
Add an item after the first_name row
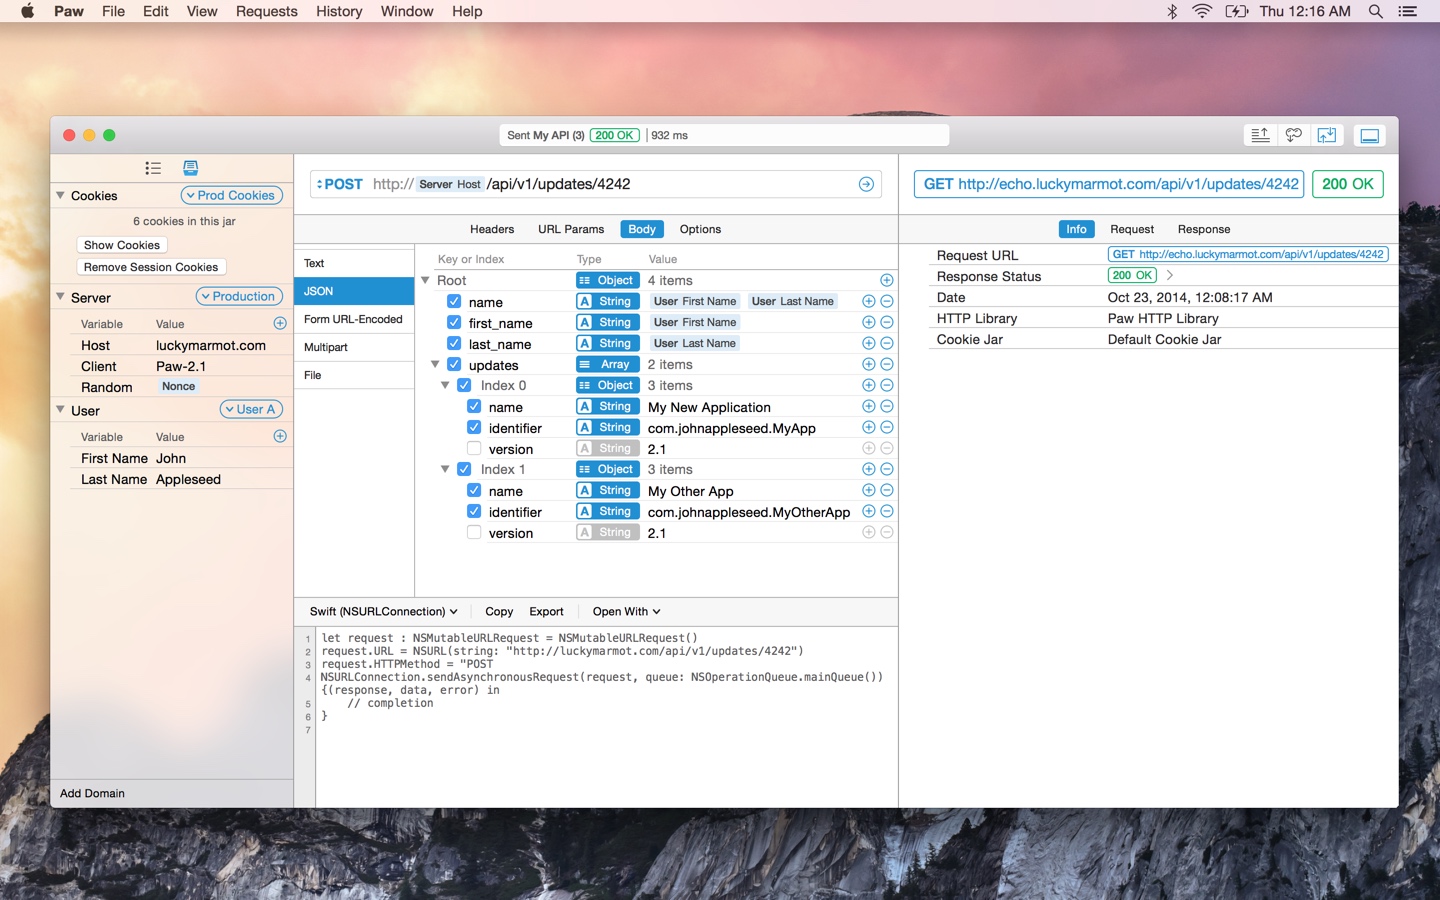868,322
